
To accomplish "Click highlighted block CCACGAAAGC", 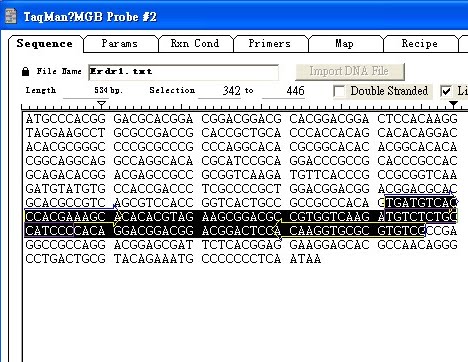I will (65, 217).
